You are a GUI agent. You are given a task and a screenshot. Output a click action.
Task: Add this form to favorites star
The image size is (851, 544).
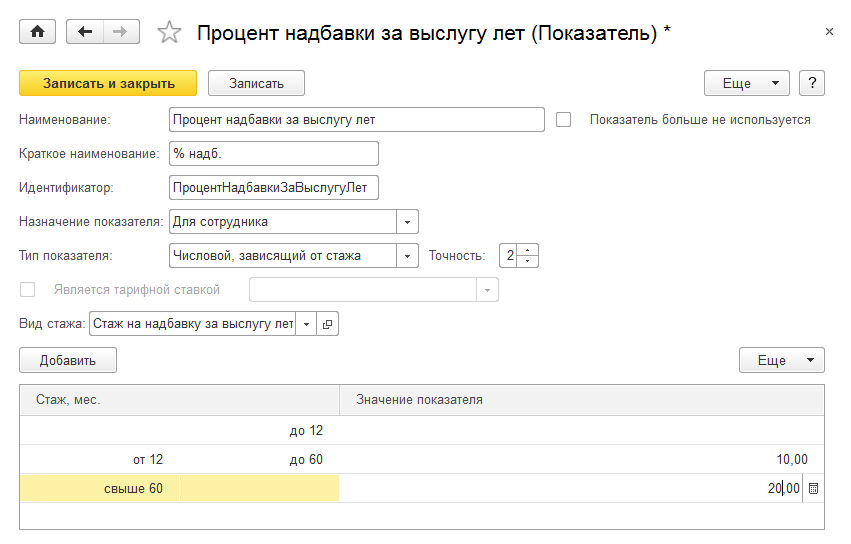pyautogui.click(x=170, y=33)
